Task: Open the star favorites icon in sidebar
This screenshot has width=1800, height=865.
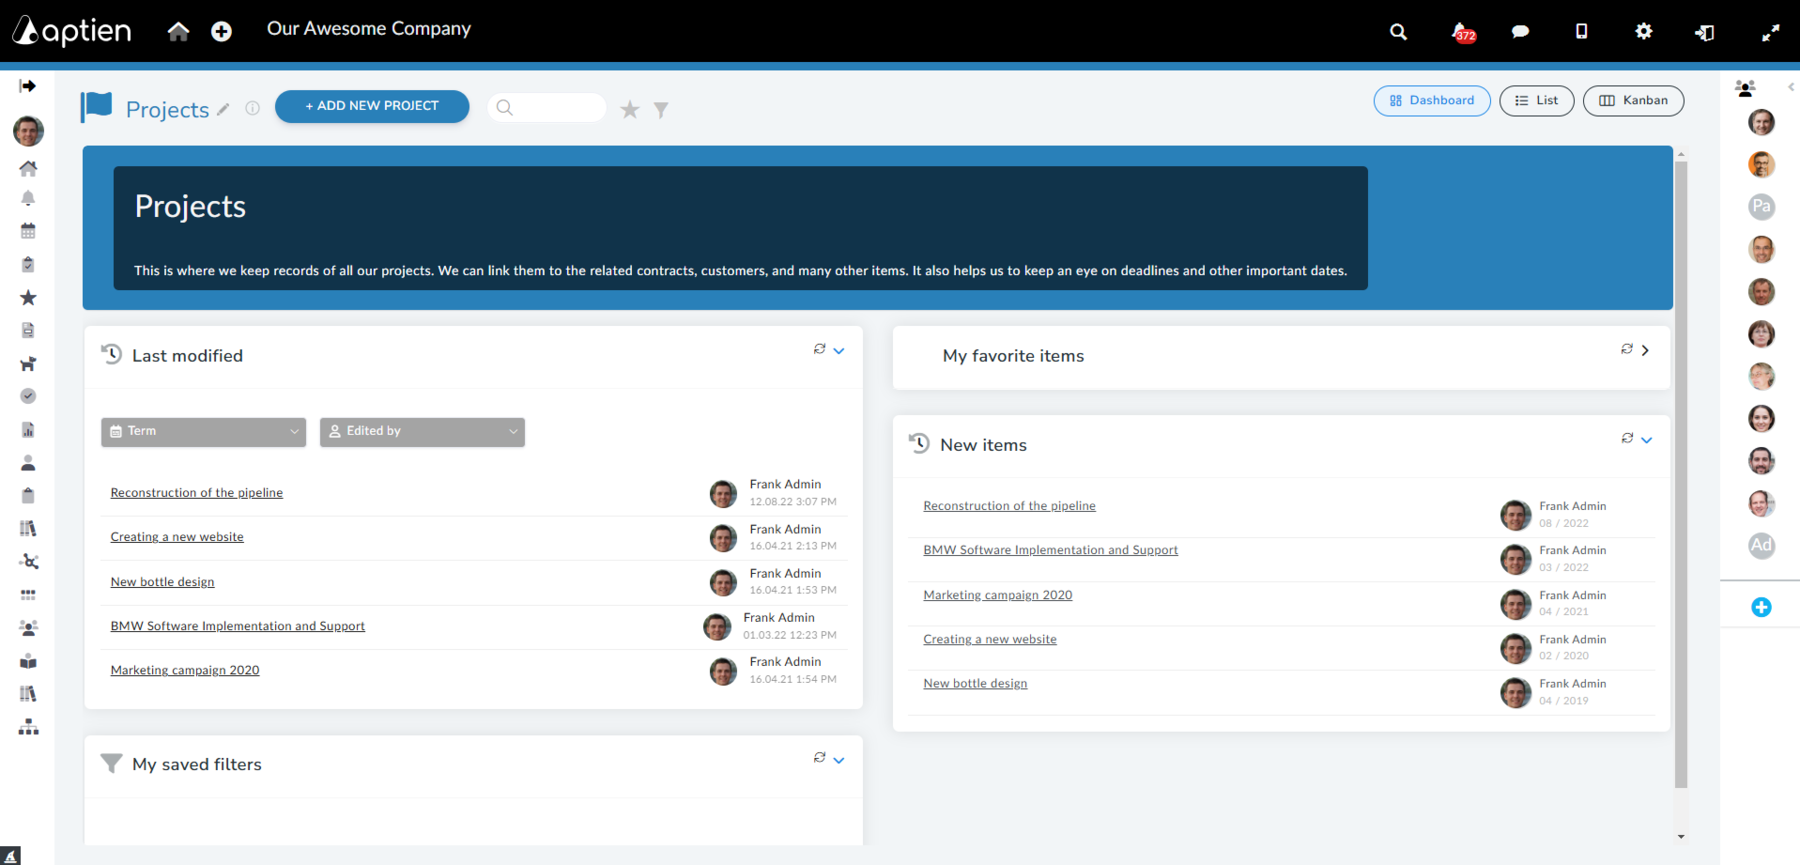Action: [28, 298]
